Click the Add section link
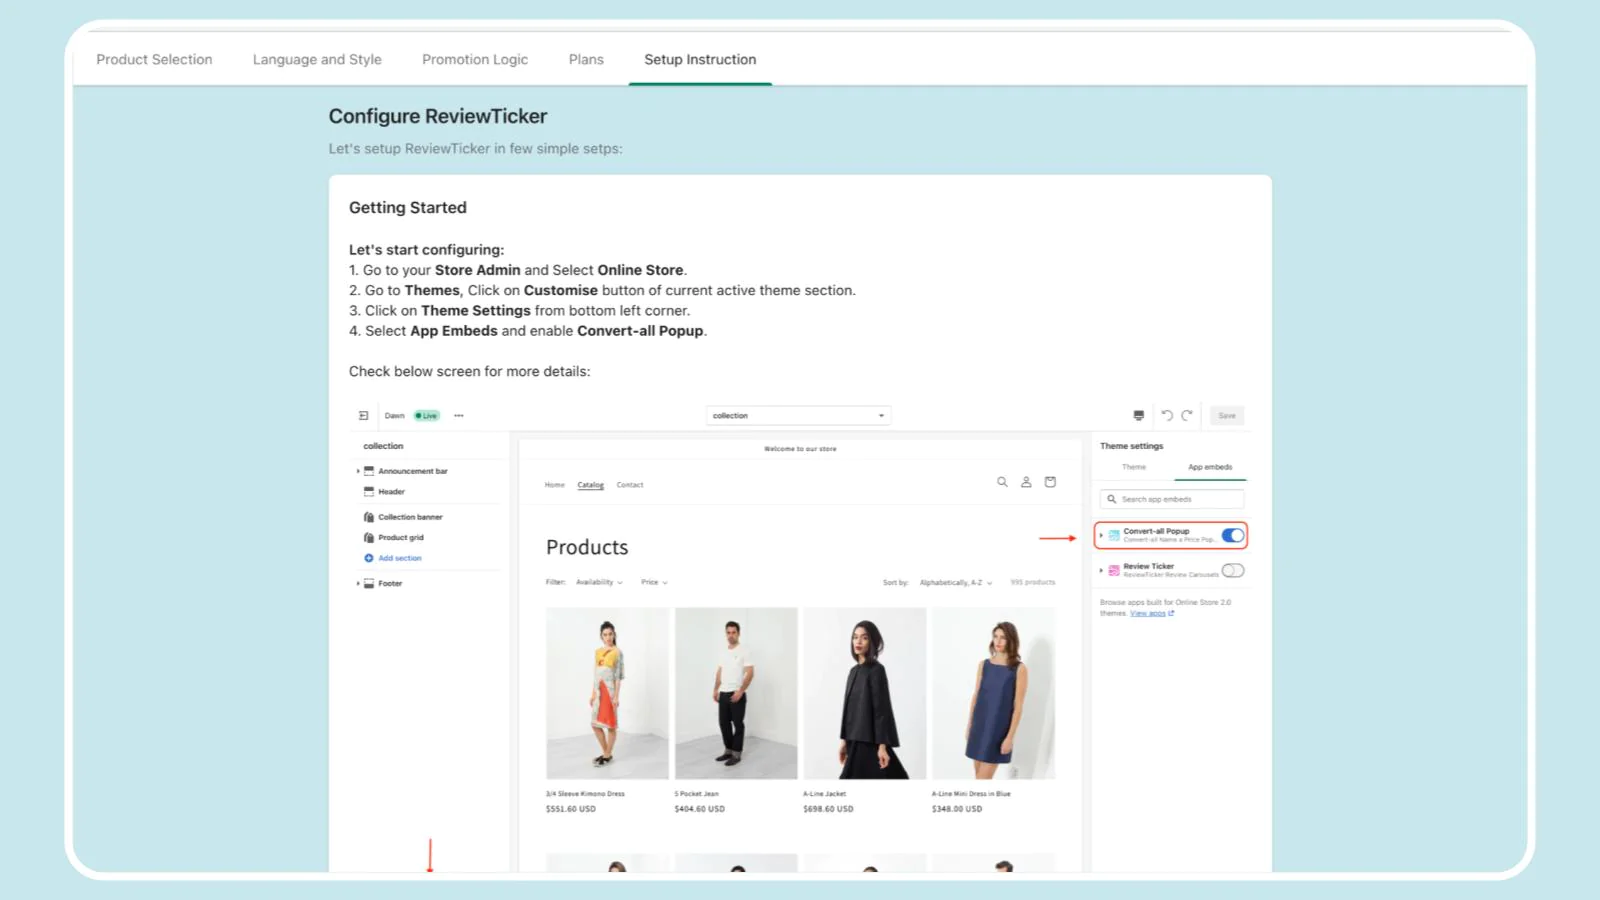 (400, 558)
